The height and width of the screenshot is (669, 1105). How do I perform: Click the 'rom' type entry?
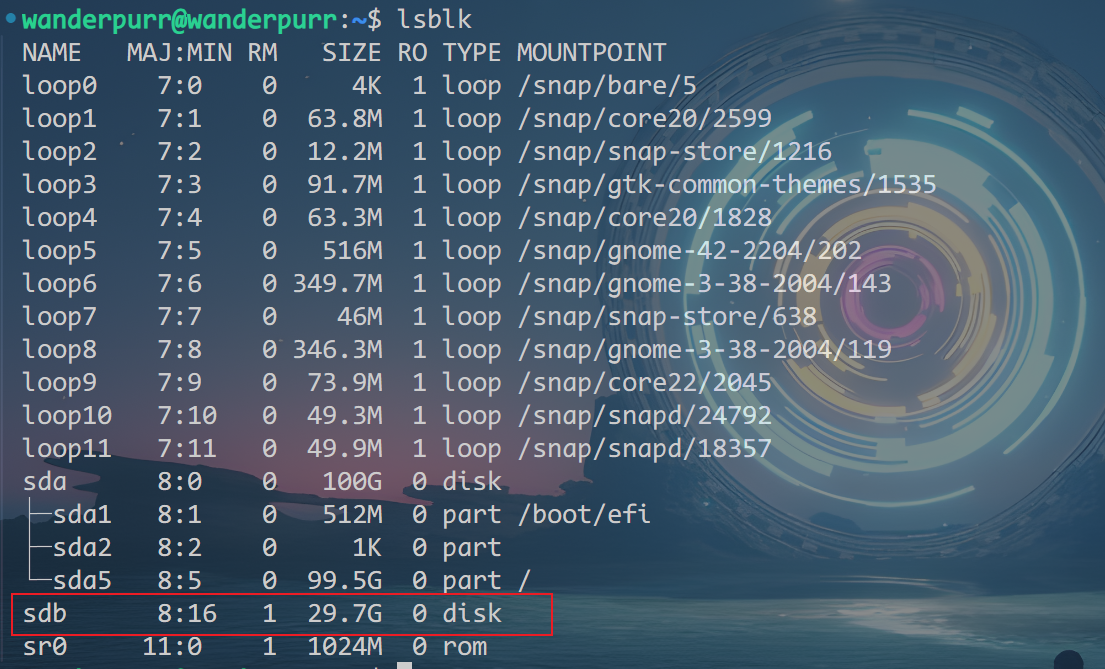(465, 646)
